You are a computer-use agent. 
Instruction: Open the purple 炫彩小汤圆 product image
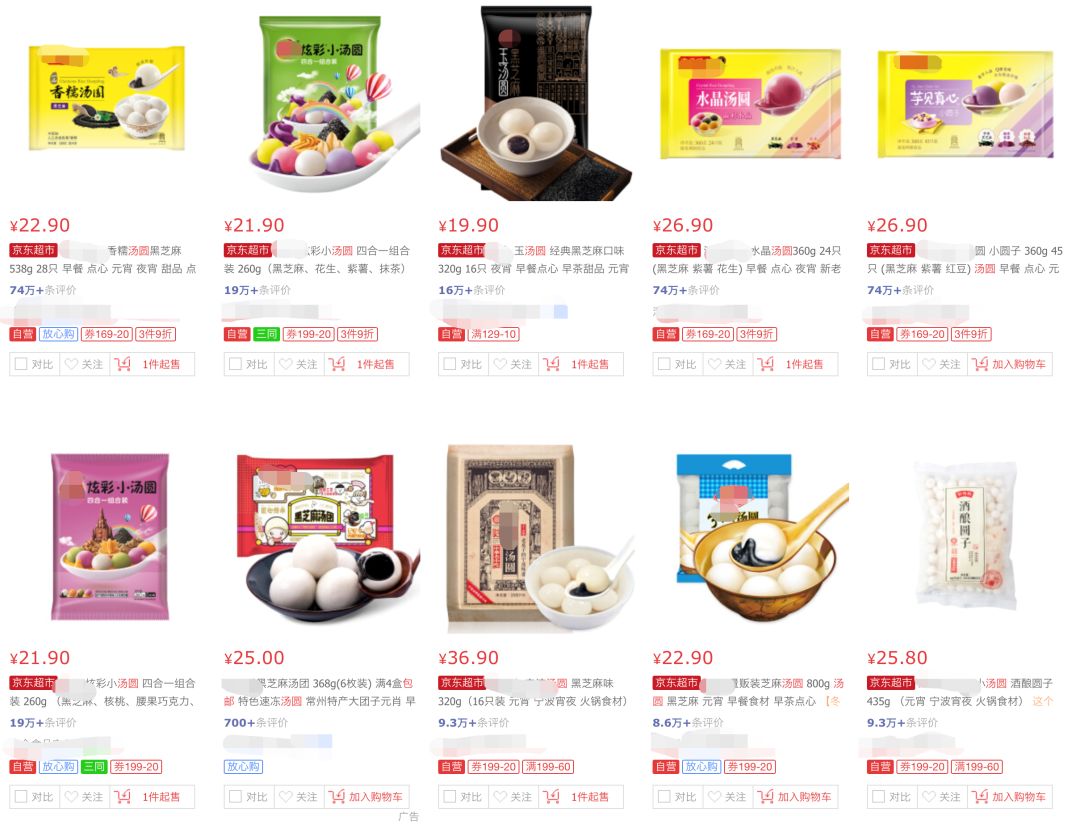tap(110, 537)
